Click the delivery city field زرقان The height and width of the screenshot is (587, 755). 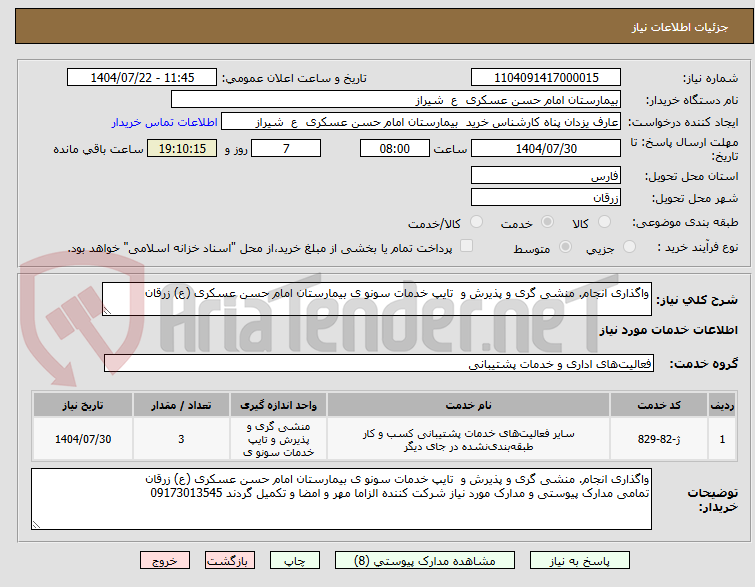coord(546,197)
